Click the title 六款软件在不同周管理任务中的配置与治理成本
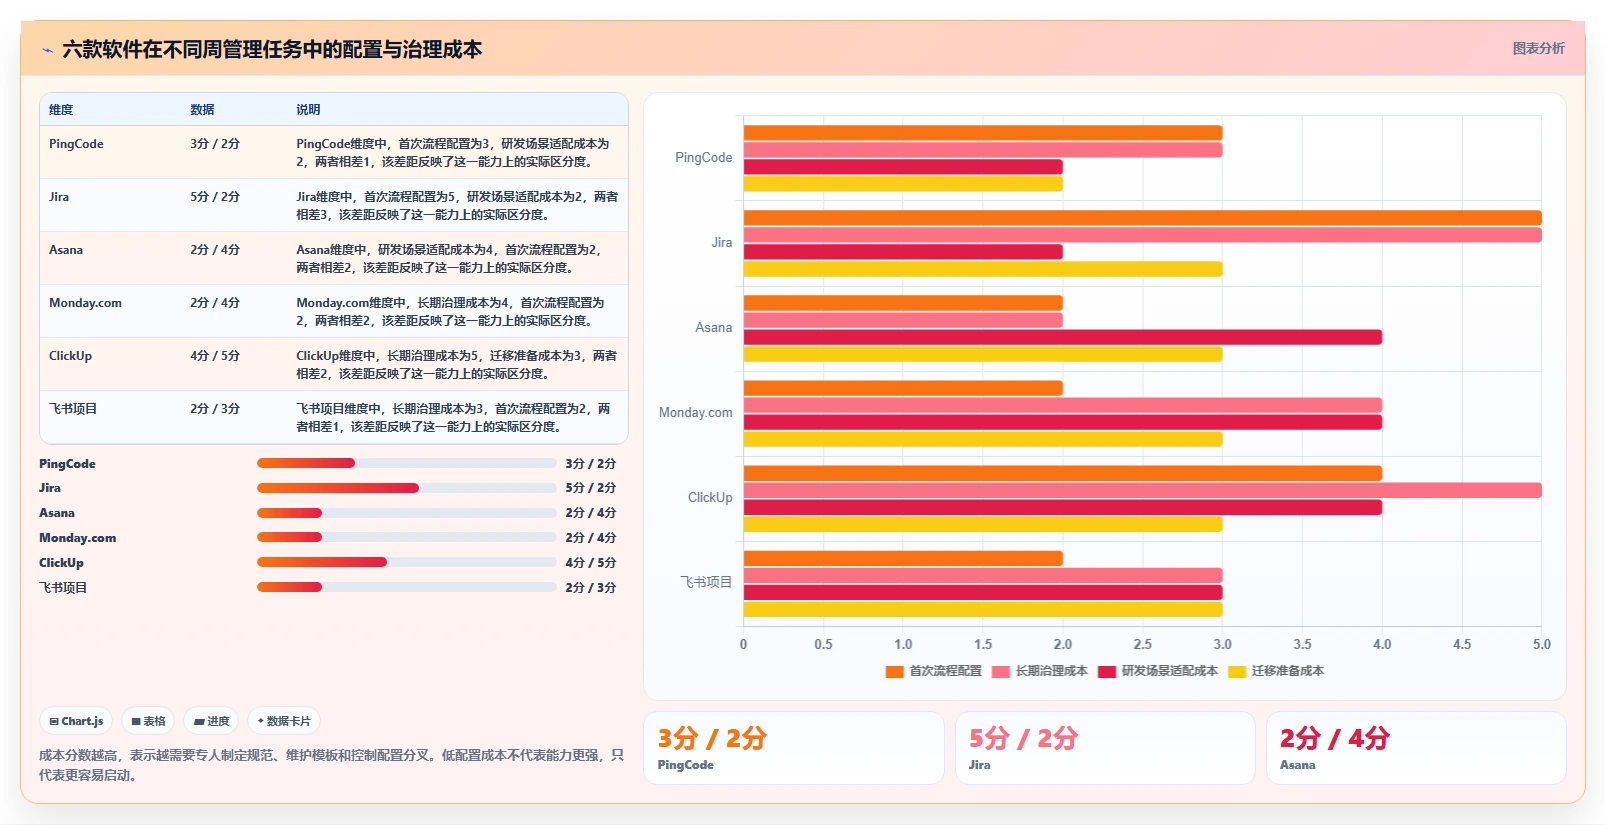The width and height of the screenshot is (1606, 825). click(272, 50)
